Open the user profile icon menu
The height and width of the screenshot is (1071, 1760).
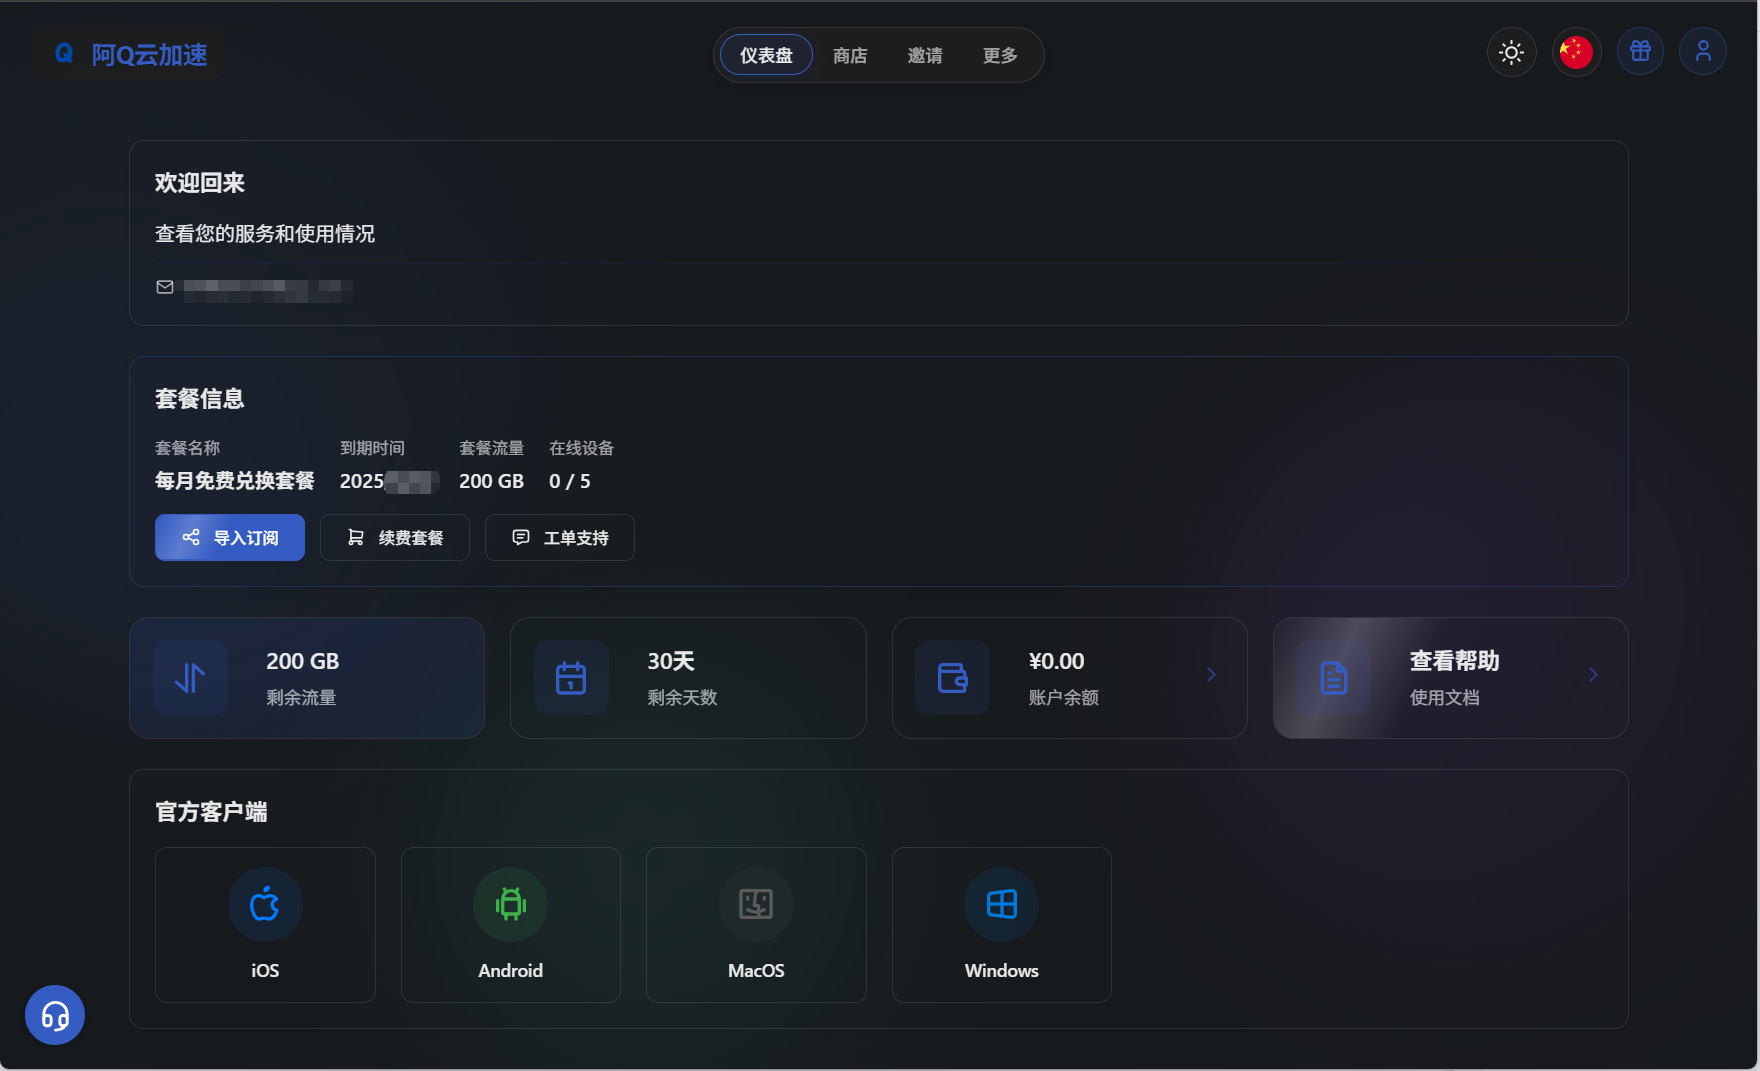(x=1703, y=51)
